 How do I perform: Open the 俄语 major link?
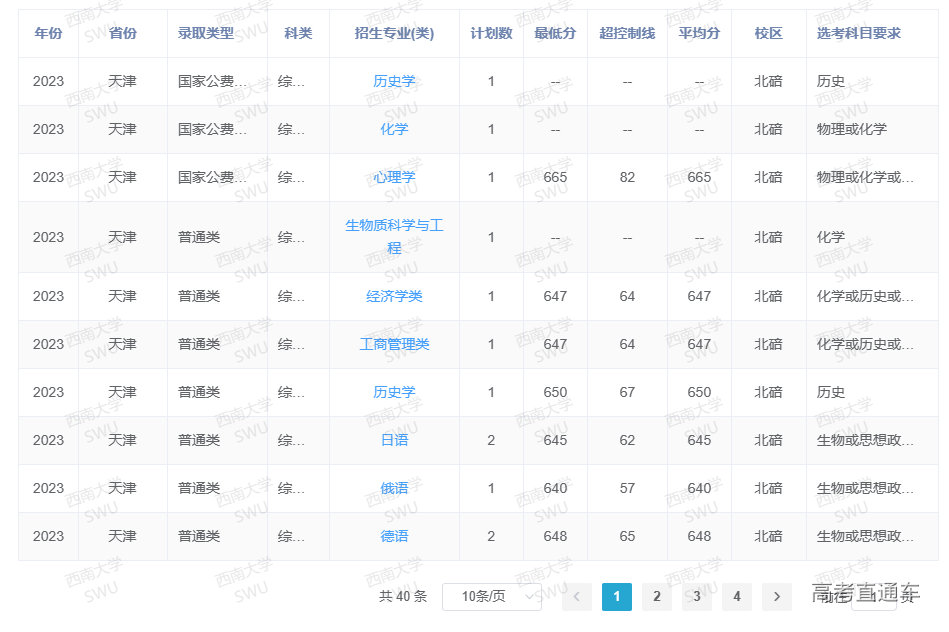click(x=394, y=488)
